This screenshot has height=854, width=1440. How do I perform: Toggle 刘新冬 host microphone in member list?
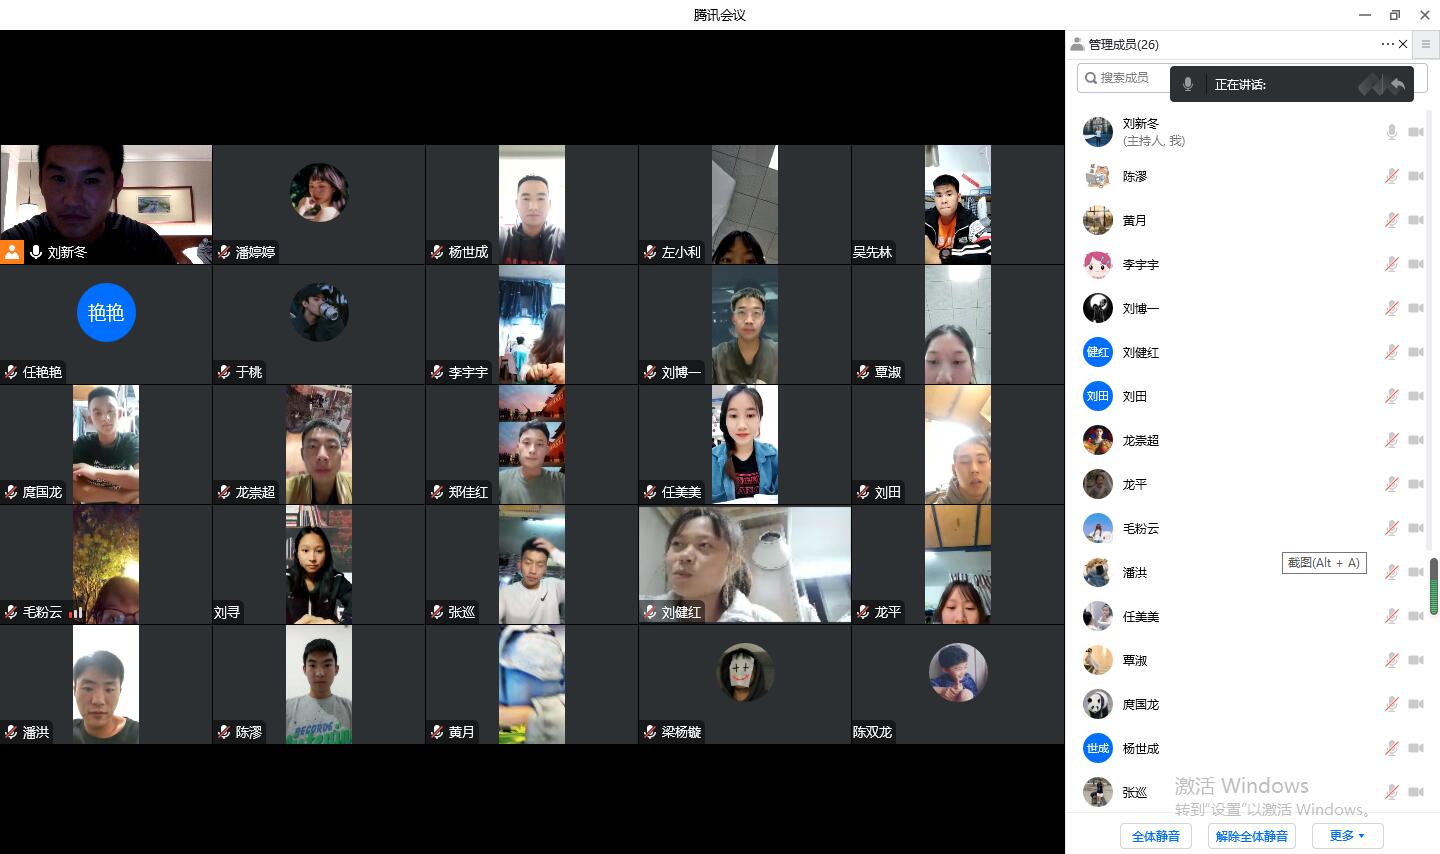click(1391, 132)
